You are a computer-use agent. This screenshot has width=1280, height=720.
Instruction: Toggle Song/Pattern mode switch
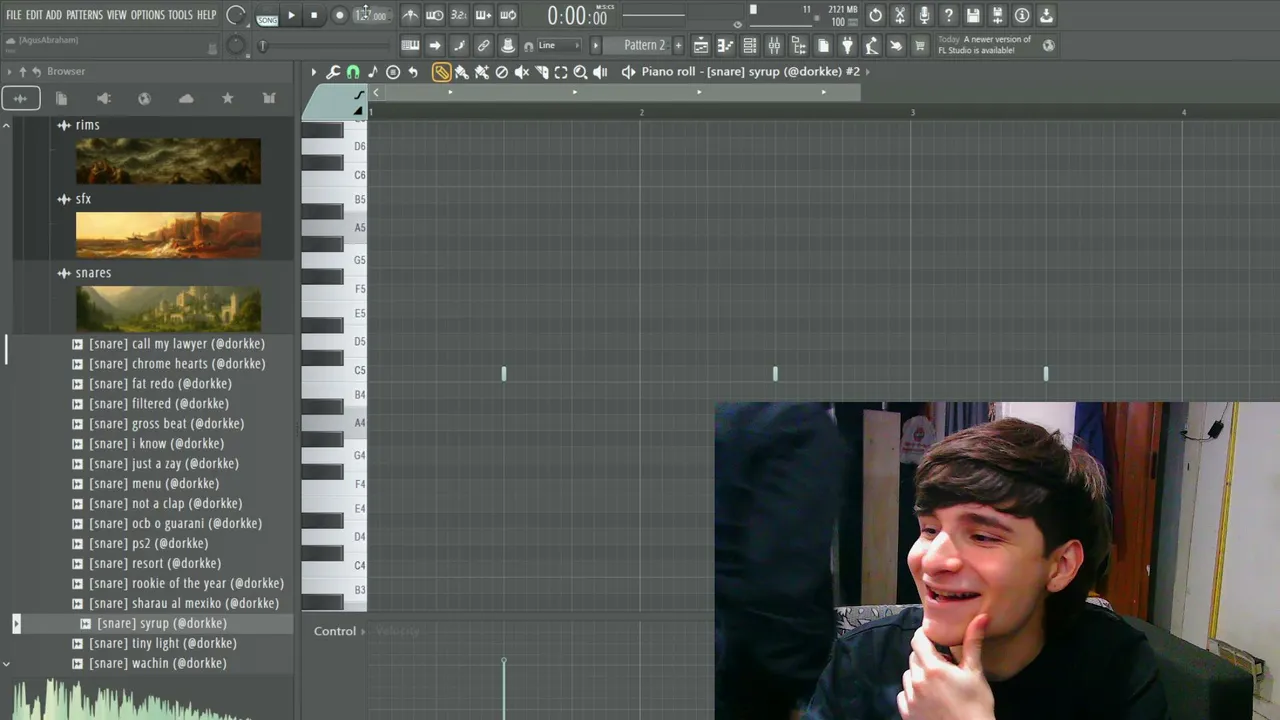coord(267,16)
